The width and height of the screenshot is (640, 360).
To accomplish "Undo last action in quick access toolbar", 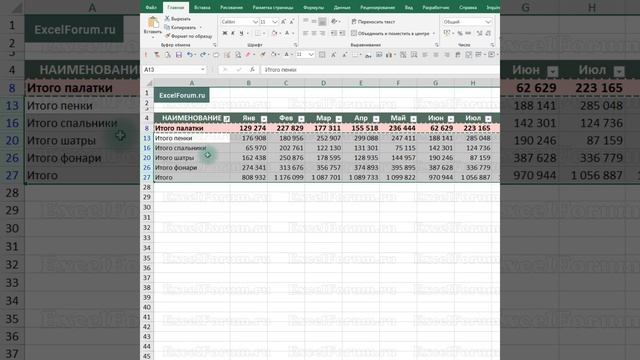I will tap(189, 55).
